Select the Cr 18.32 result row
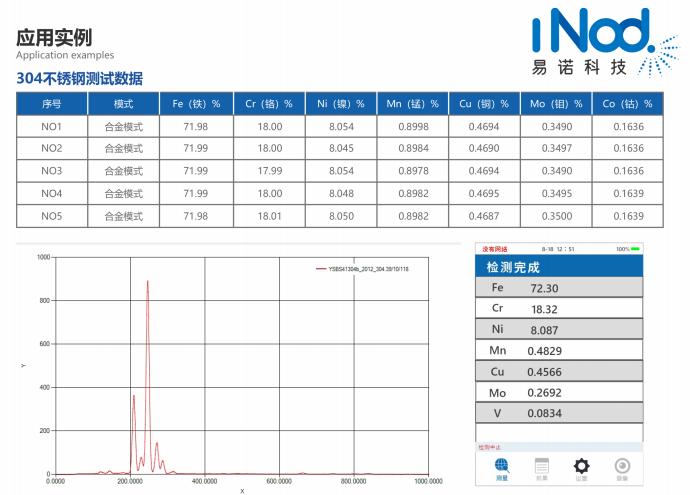The height and width of the screenshot is (495, 690). pyautogui.click(x=559, y=308)
